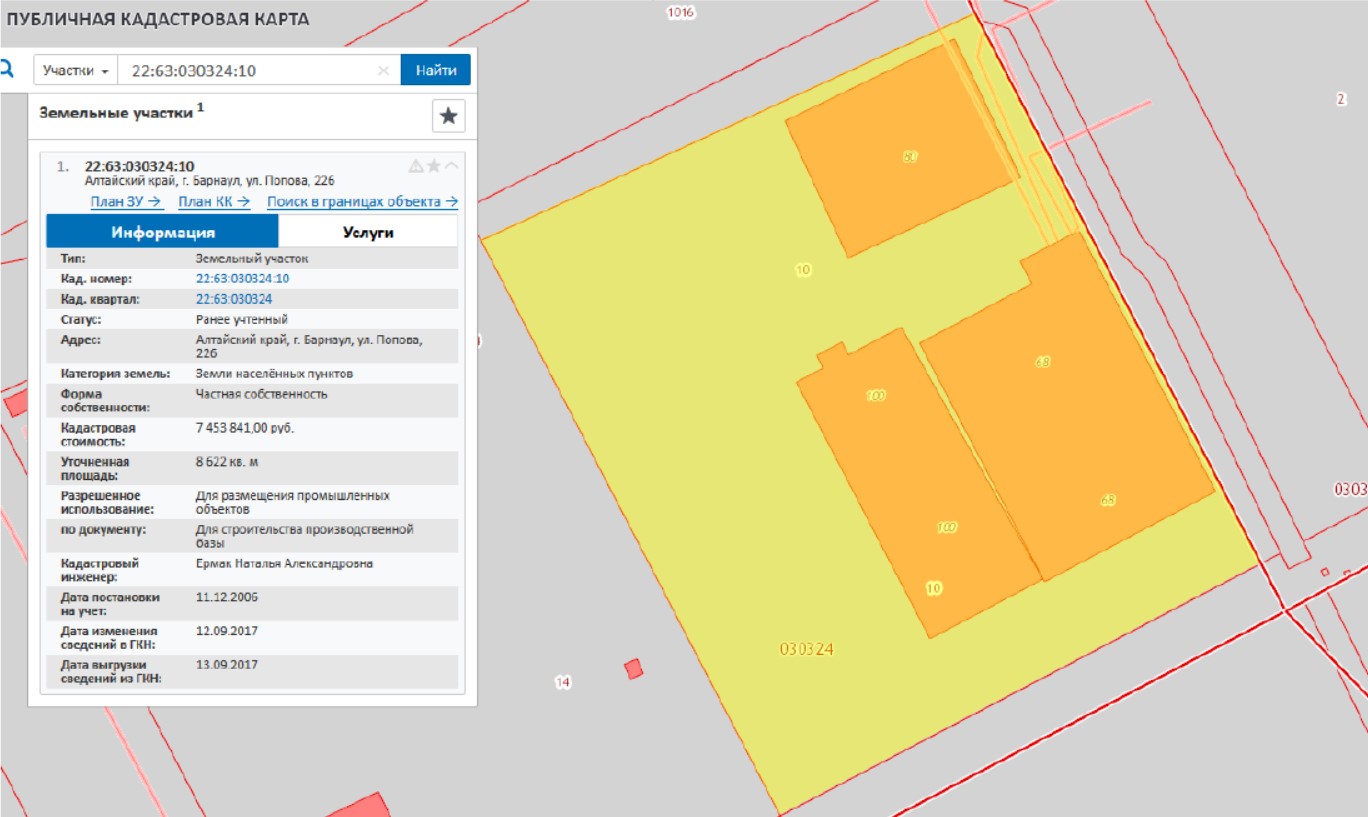Open cadastral quarter link 22:63:030324

[234, 299]
